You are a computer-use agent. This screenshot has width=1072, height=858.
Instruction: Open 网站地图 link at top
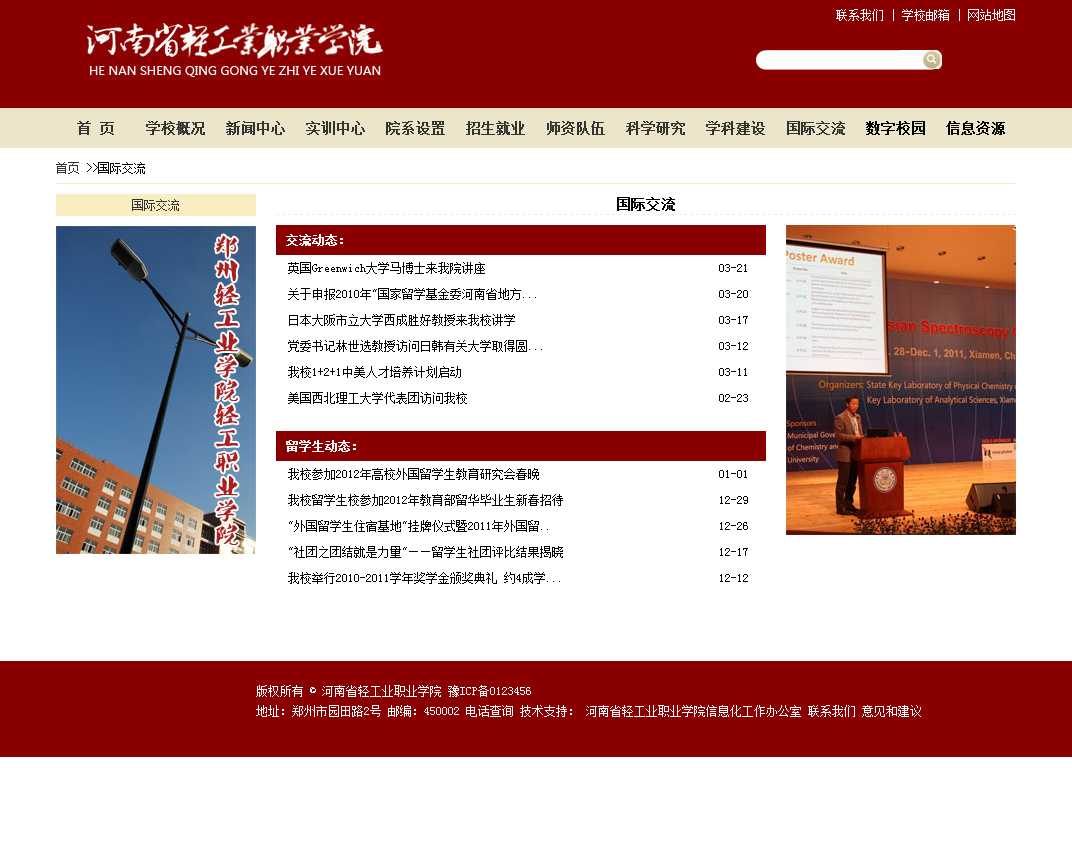[x=991, y=16]
